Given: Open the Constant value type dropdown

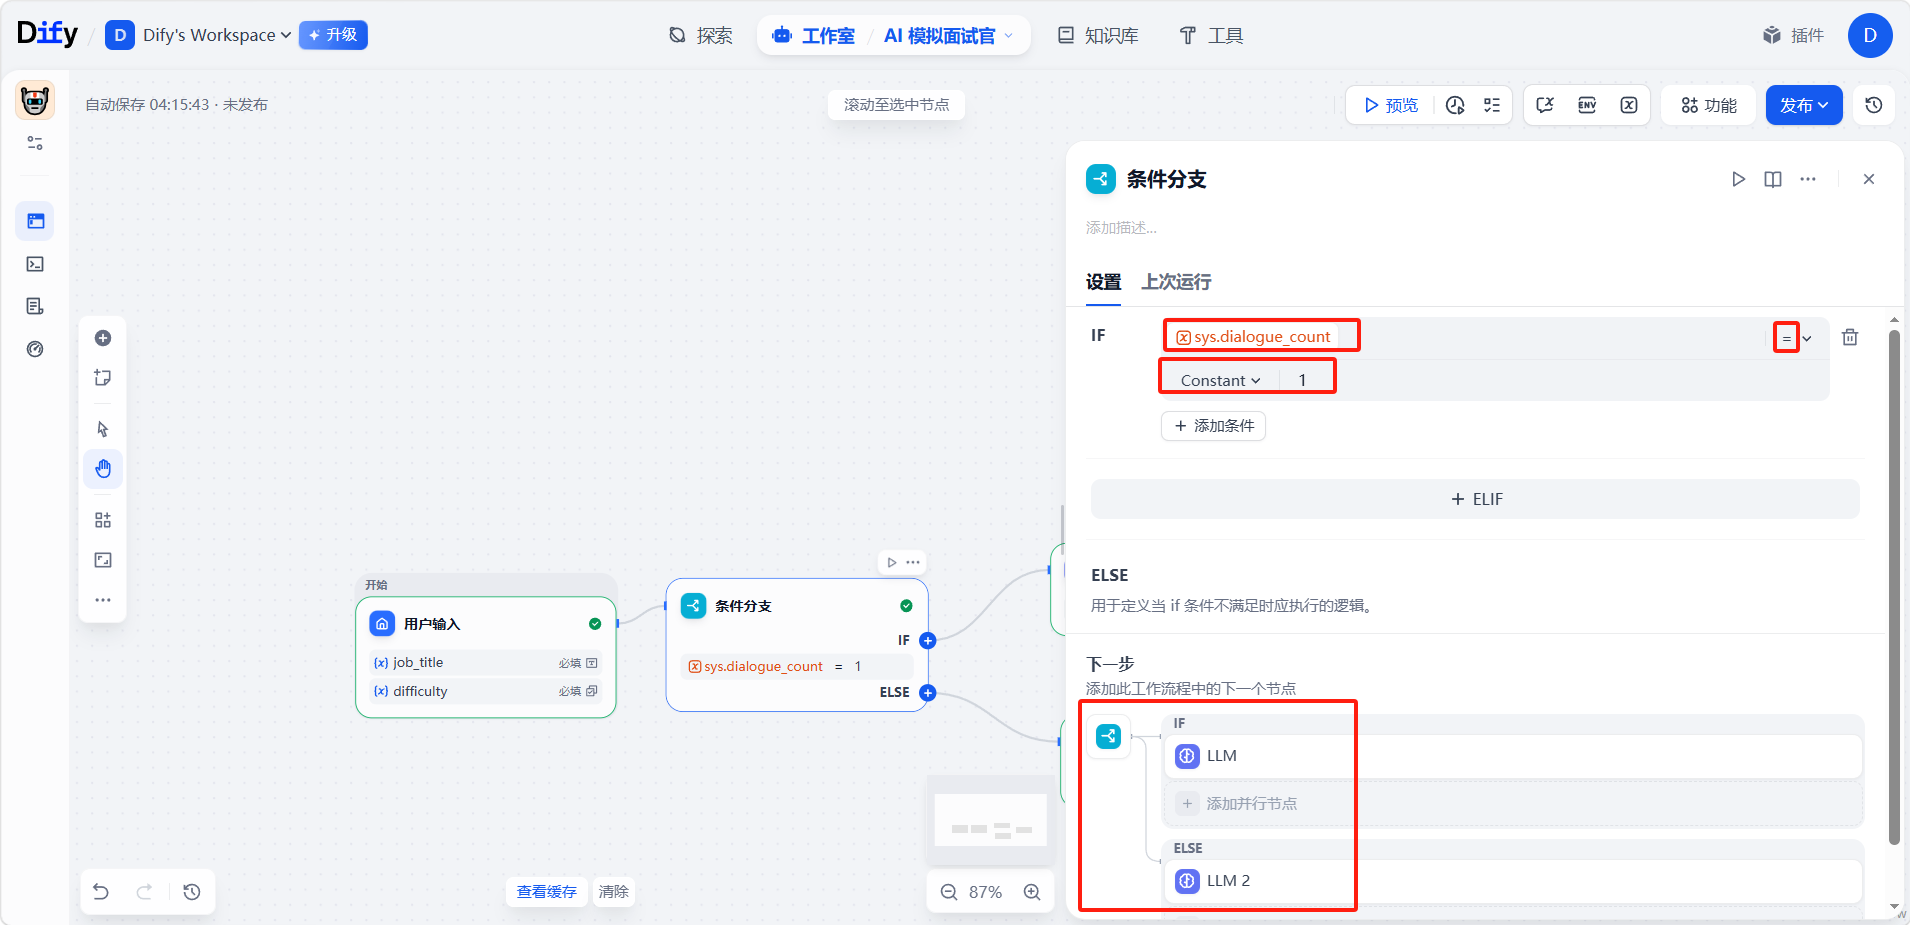Looking at the screenshot, I should point(1220,380).
